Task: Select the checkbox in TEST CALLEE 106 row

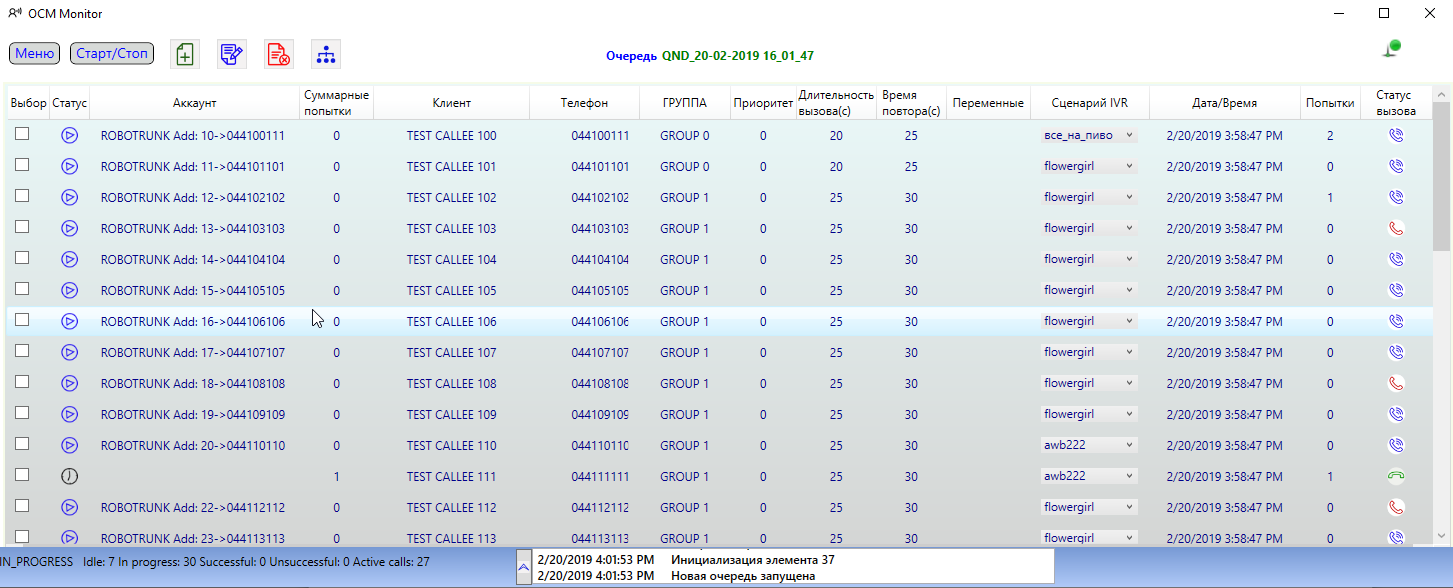Action: [x=22, y=320]
